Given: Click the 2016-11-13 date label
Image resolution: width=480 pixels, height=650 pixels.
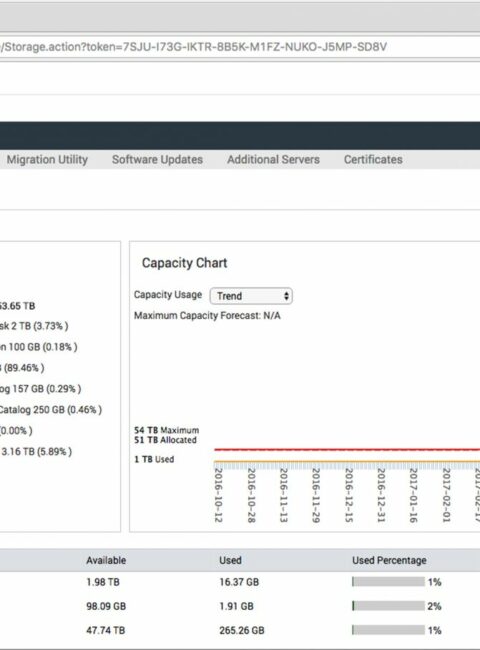Looking at the screenshot, I should point(283,495).
